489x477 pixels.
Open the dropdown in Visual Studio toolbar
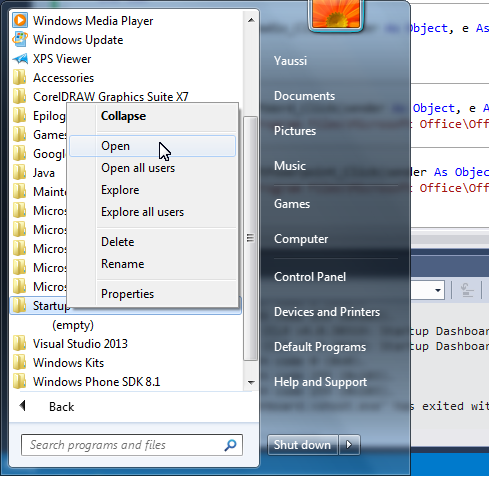tap(438, 290)
